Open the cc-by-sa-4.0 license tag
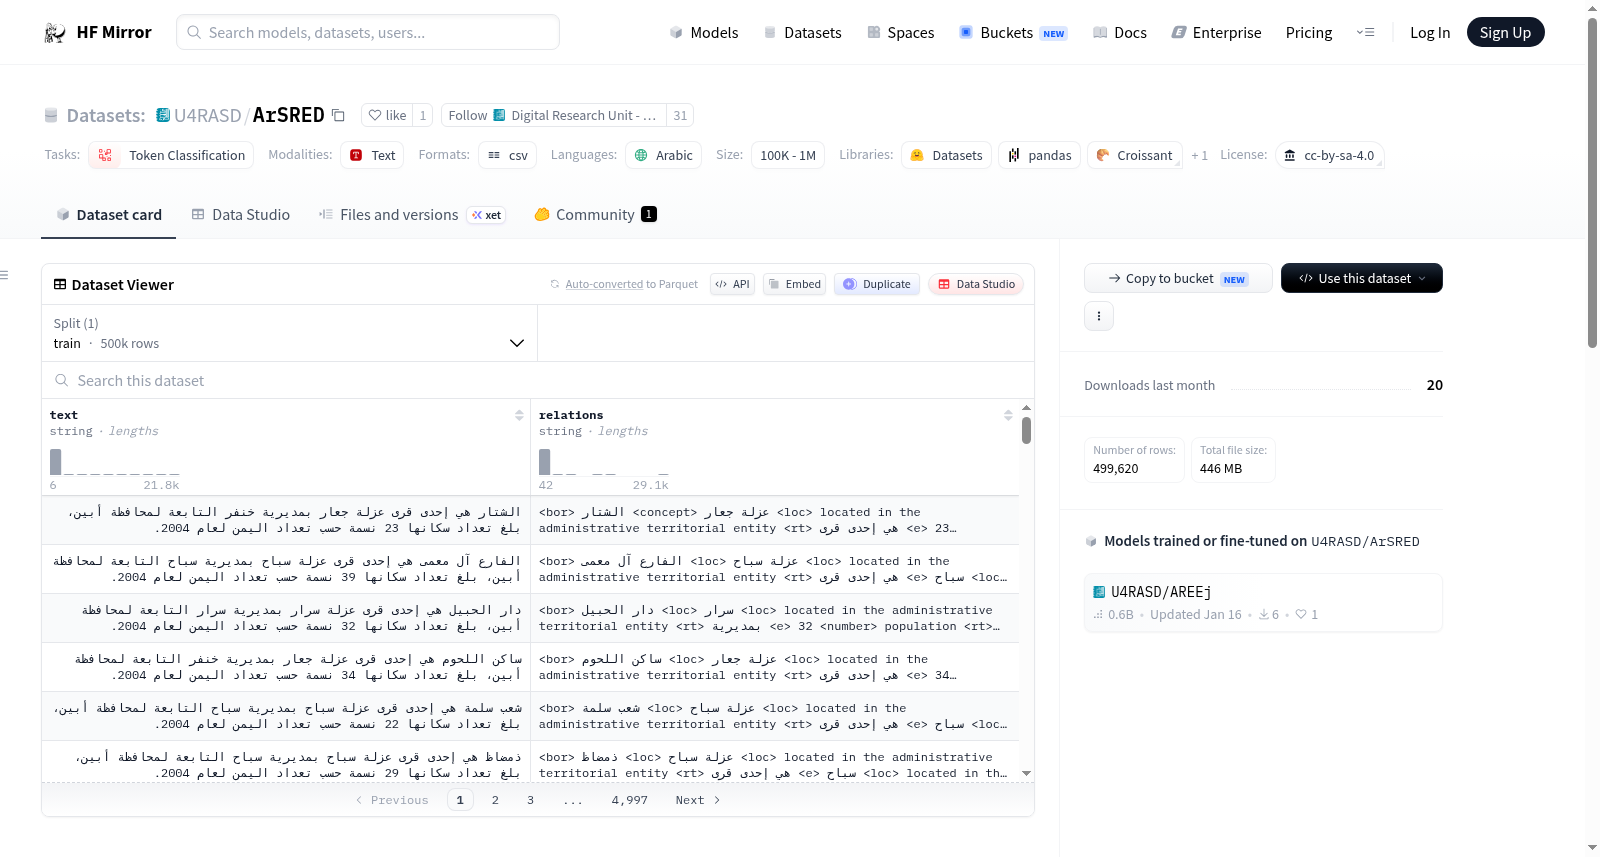 tap(1329, 155)
